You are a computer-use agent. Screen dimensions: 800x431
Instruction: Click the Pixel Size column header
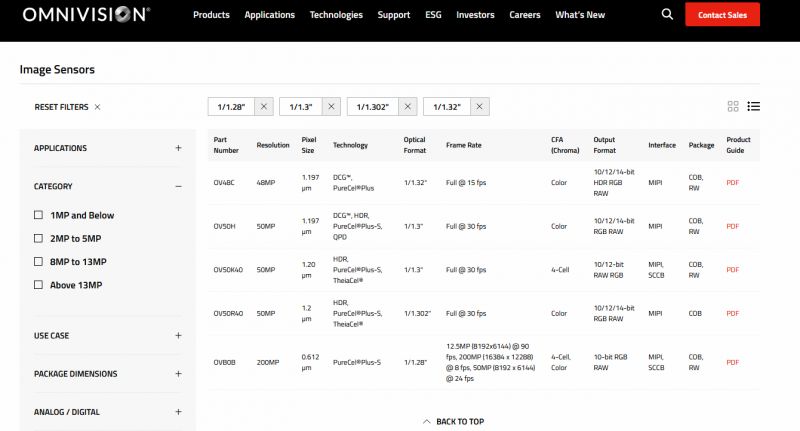point(309,145)
